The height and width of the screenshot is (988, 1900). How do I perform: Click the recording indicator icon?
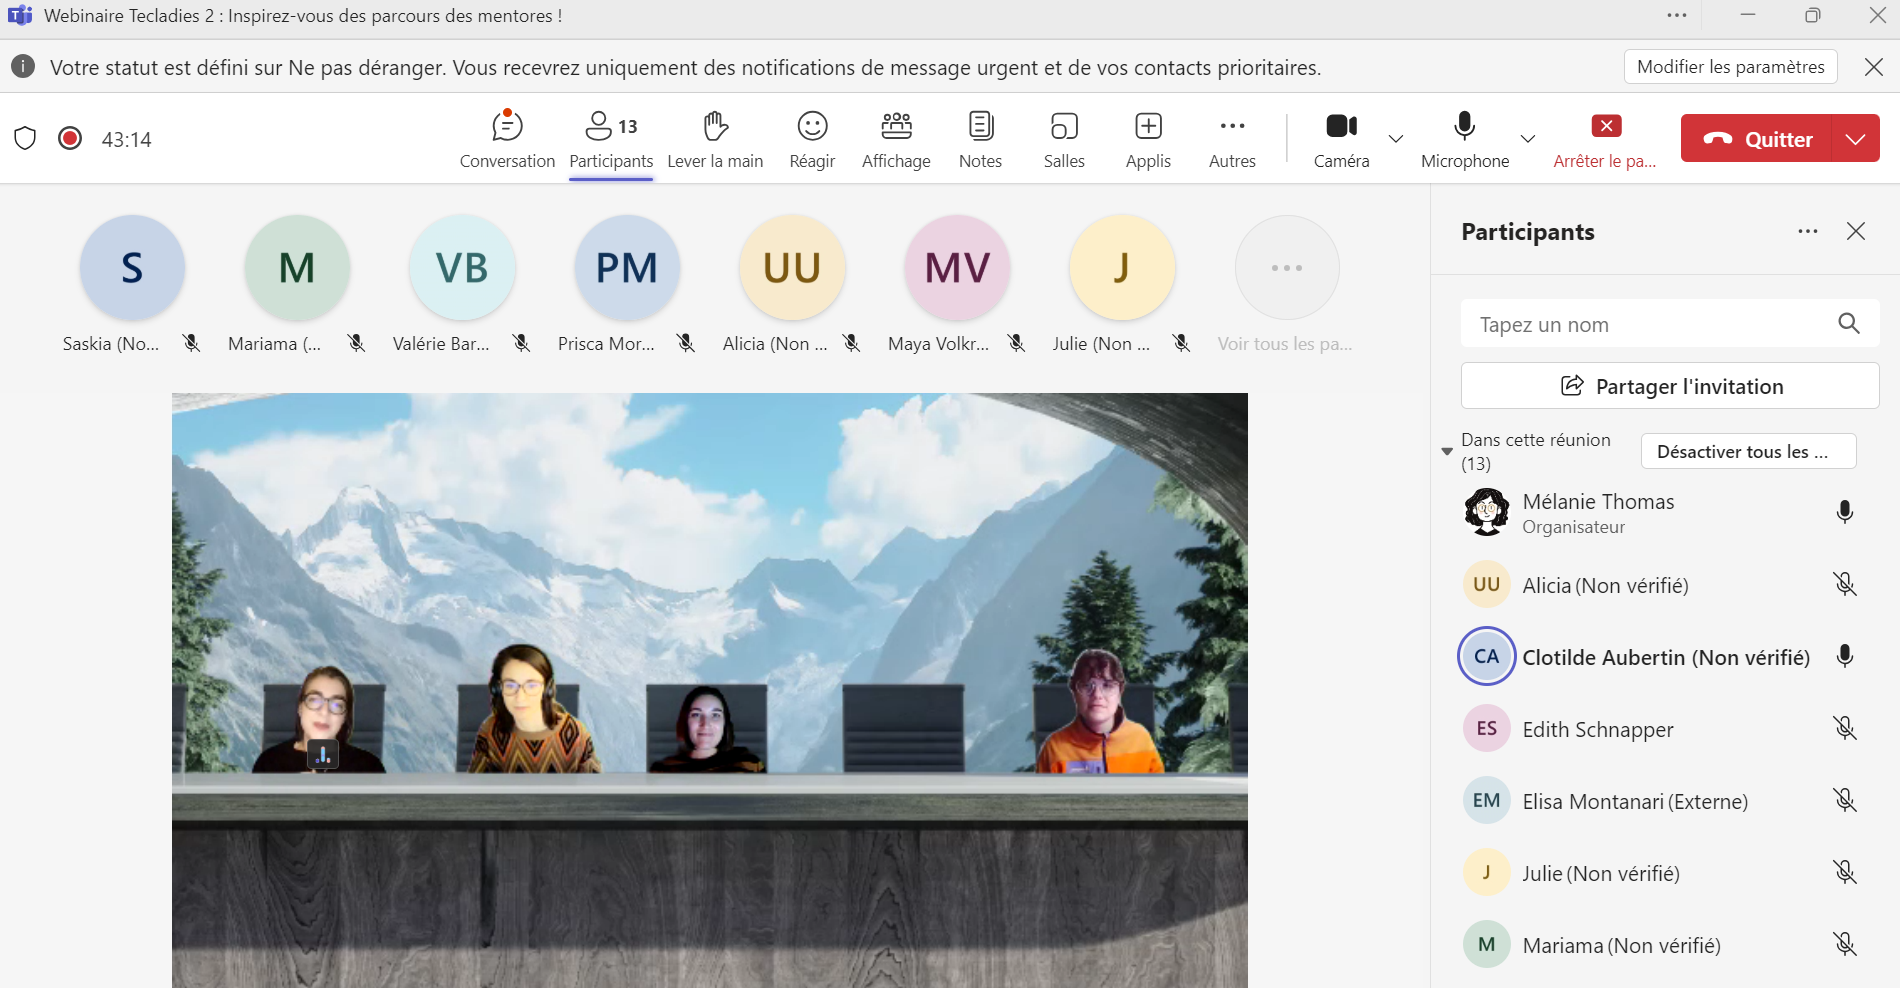tap(70, 138)
